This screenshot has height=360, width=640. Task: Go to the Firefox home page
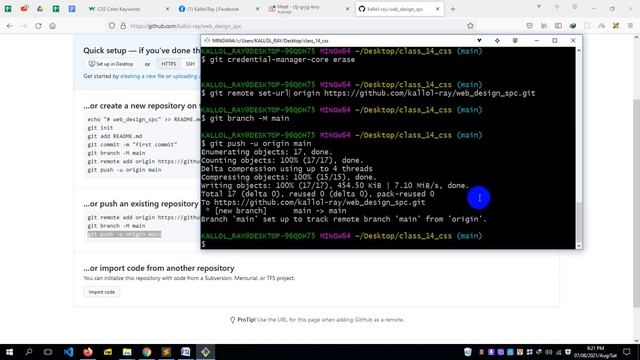point(53,26)
